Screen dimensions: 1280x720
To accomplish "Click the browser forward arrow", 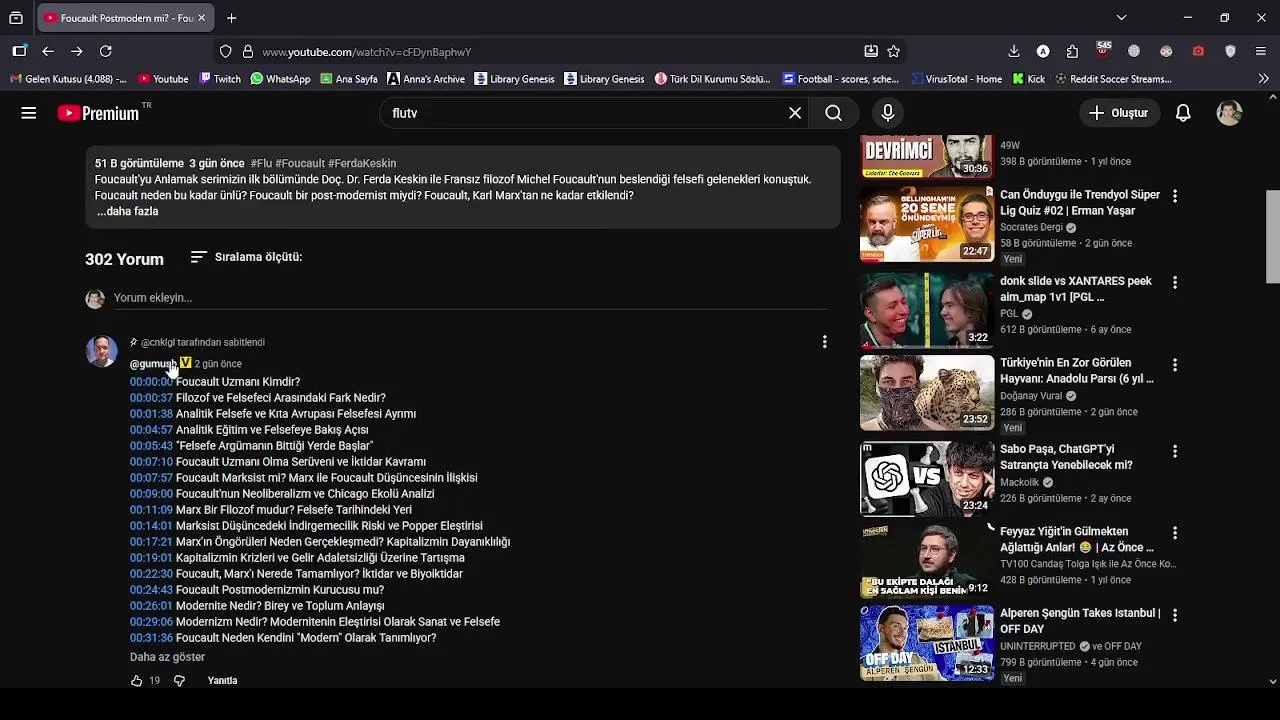I will tap(77, 51).
